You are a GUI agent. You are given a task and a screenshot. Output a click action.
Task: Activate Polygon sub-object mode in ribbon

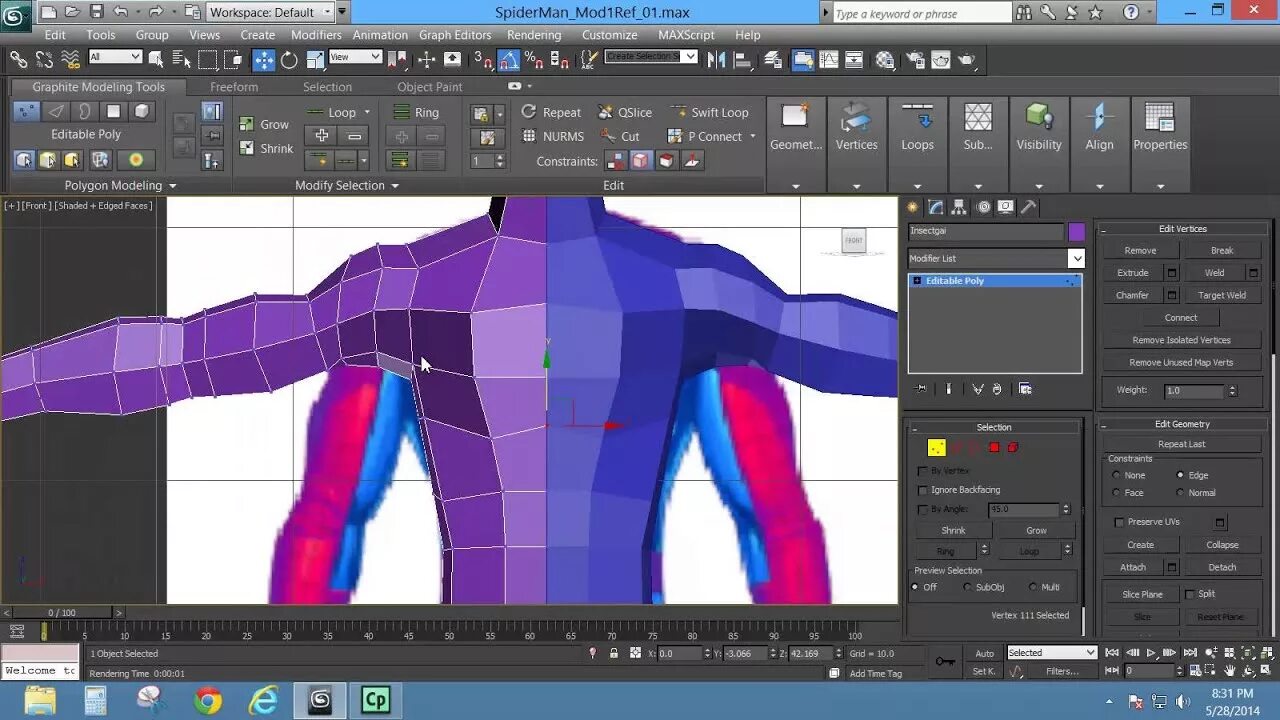(114, 111)
